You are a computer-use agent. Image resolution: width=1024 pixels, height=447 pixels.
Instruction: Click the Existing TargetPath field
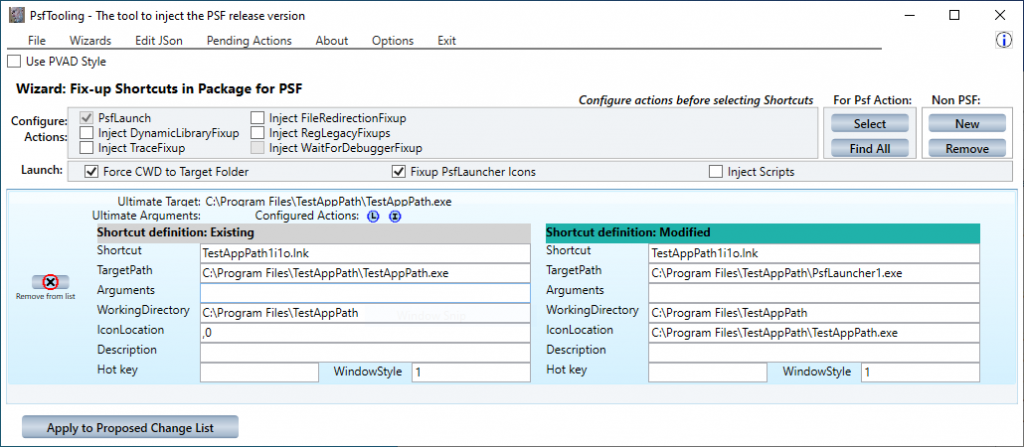click(x=365, y=273)
